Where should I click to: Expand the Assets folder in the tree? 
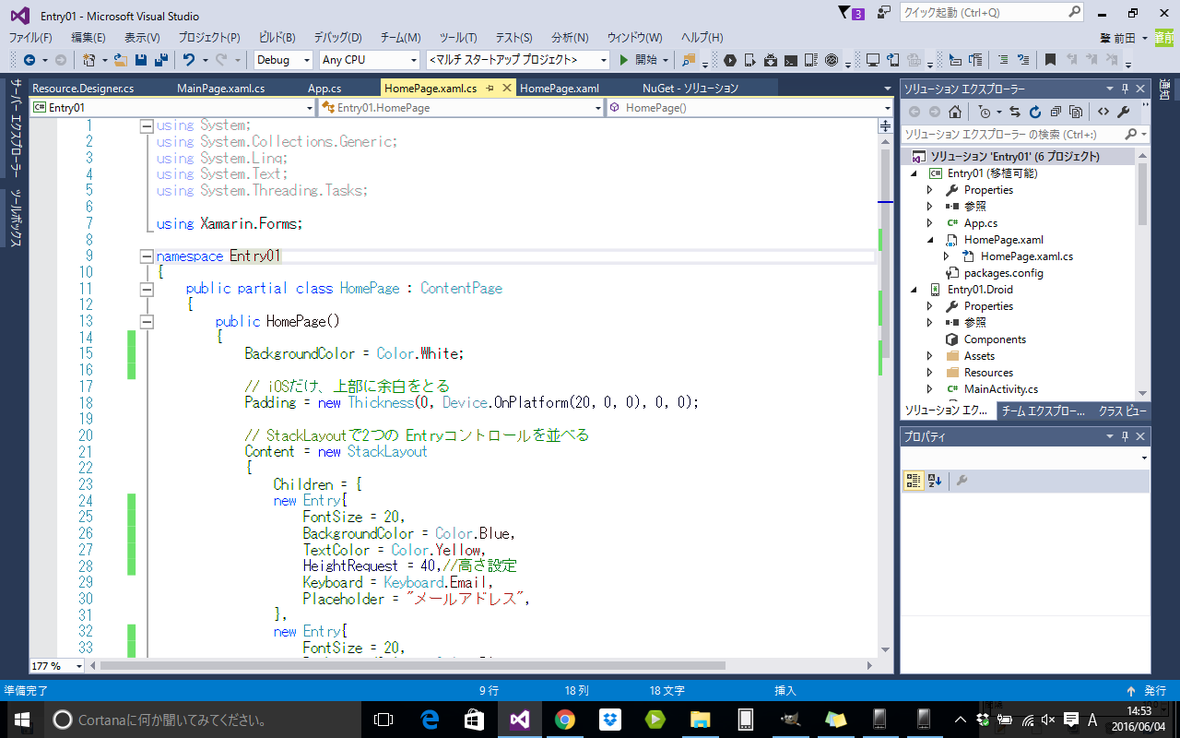click(x=929, y=356)
